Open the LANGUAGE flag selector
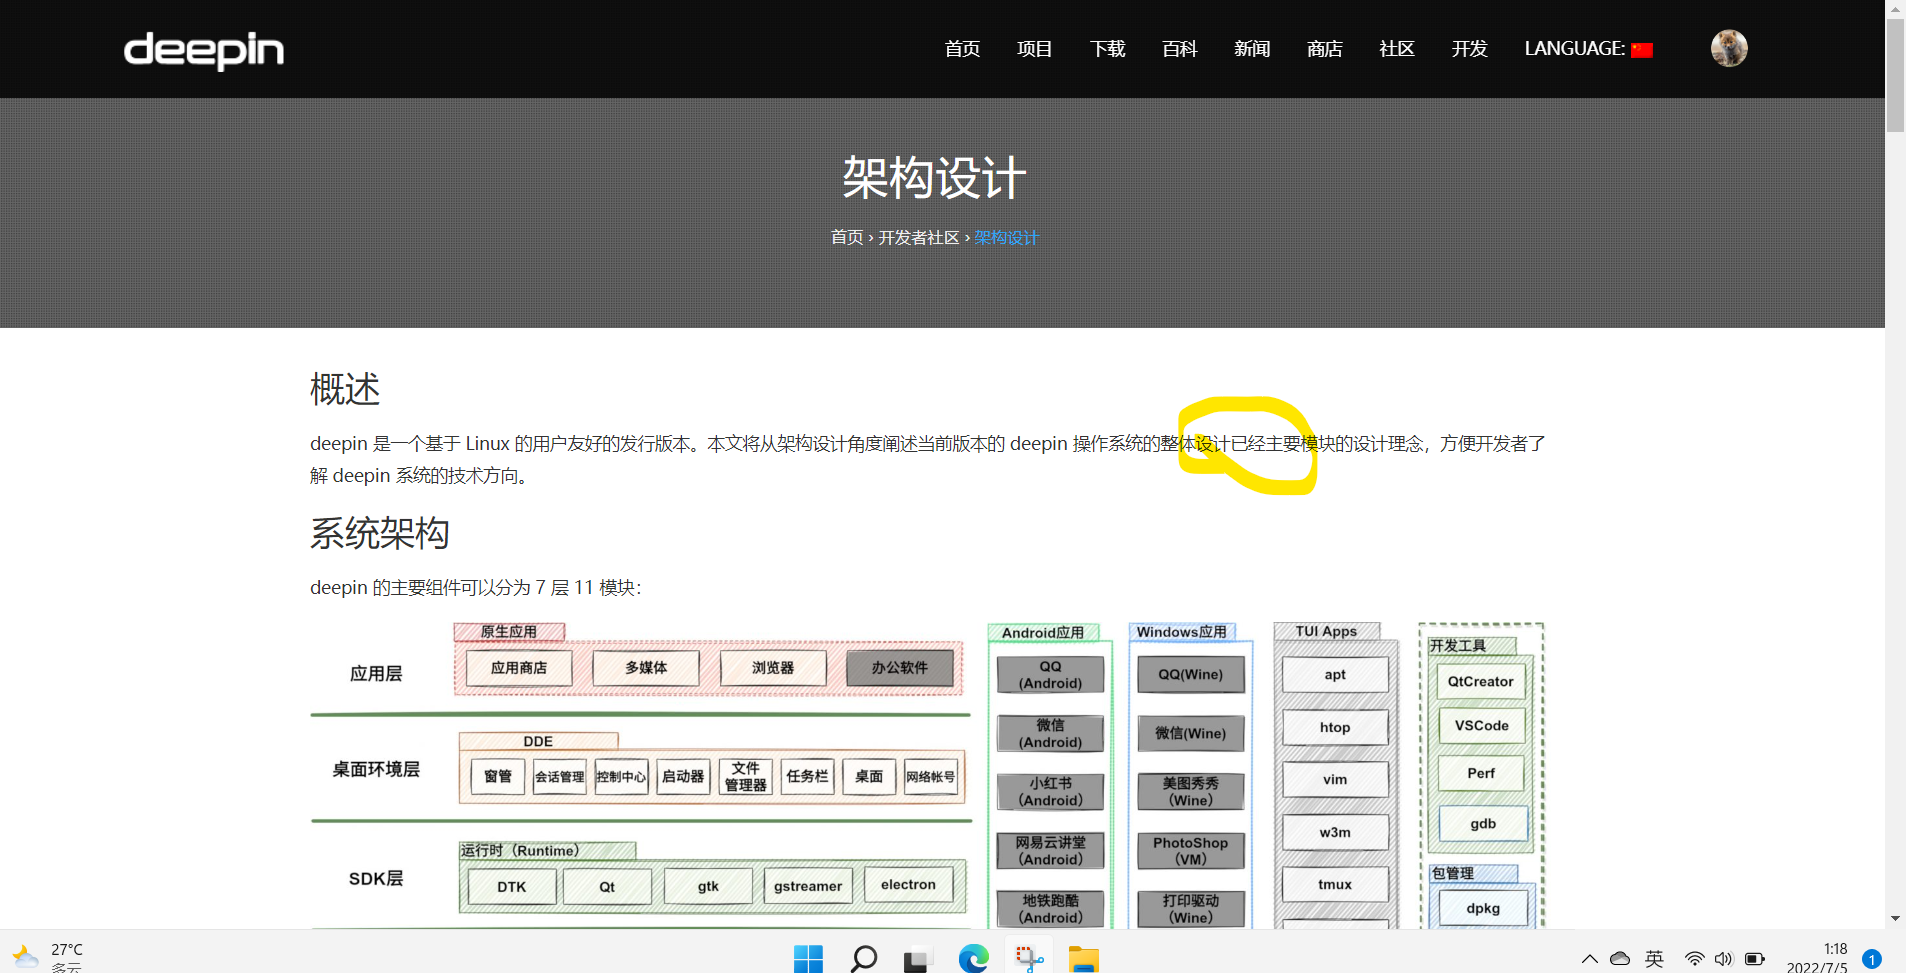The image size is (1906, 973). click(x=1642, y=47)
